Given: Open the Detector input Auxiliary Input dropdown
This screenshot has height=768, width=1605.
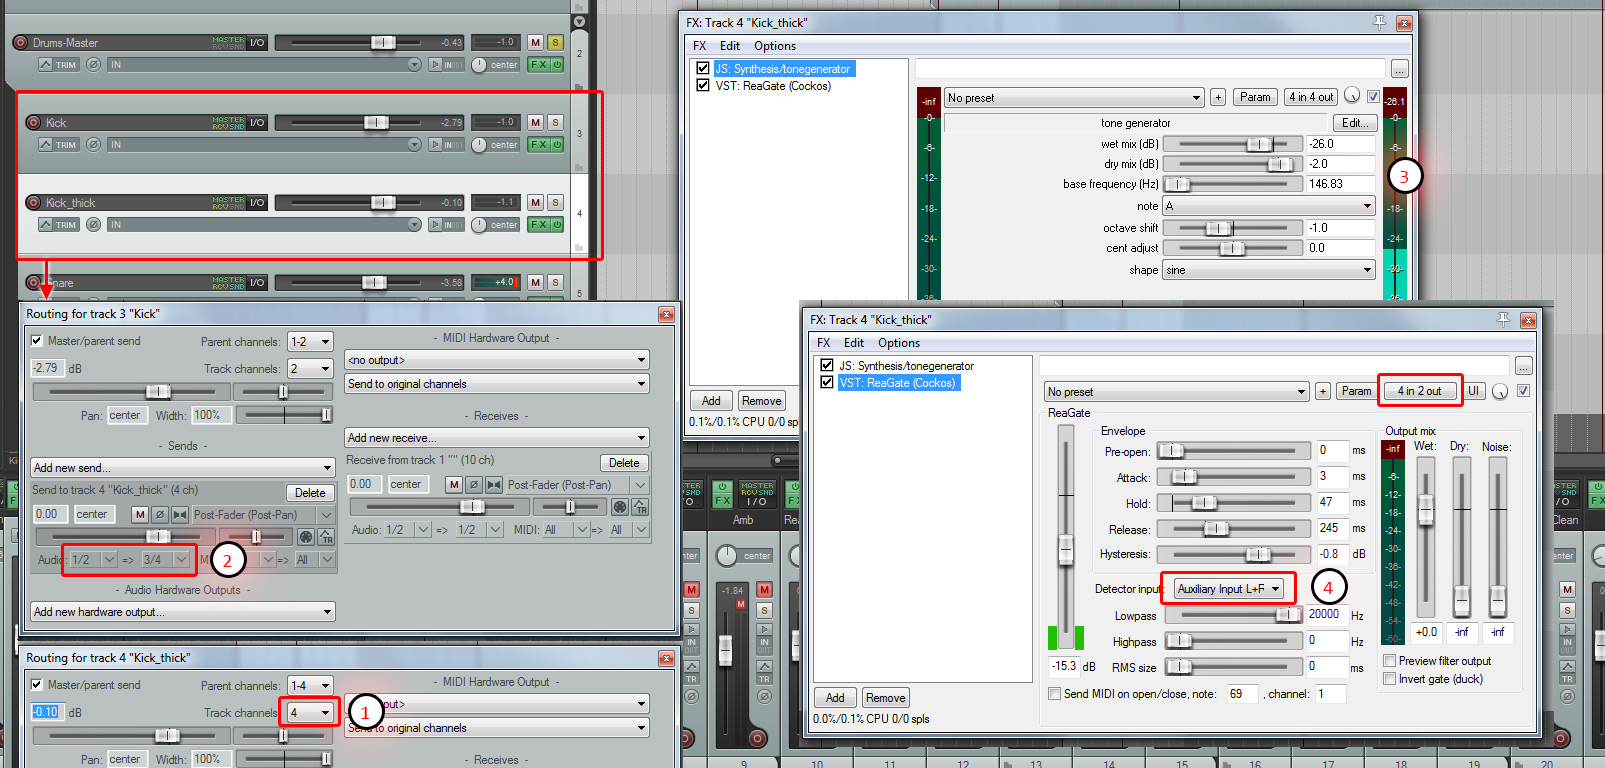Looking at the screenshot, I should point(1228,589).
